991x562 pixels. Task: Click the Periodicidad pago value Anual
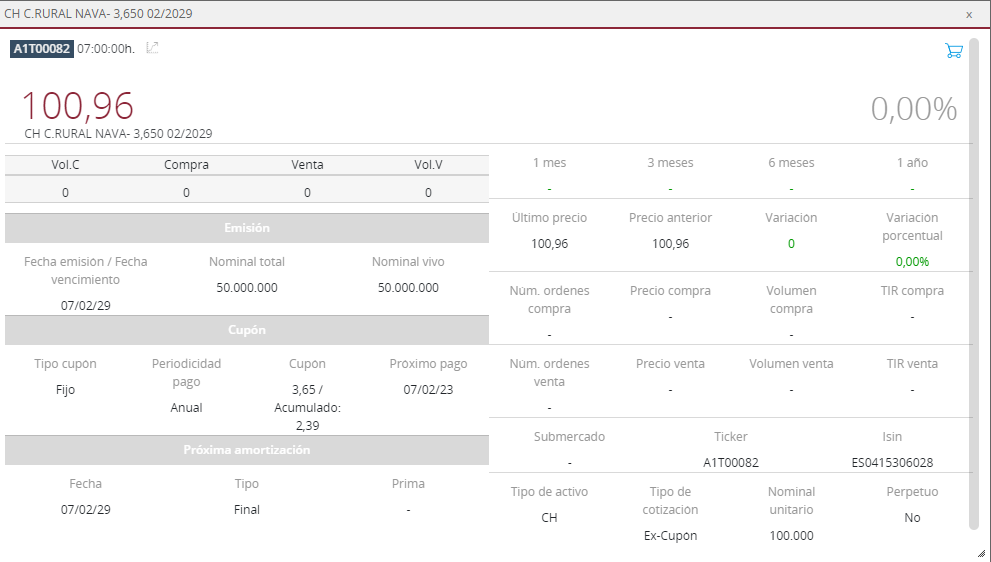[x=186, y=408]
